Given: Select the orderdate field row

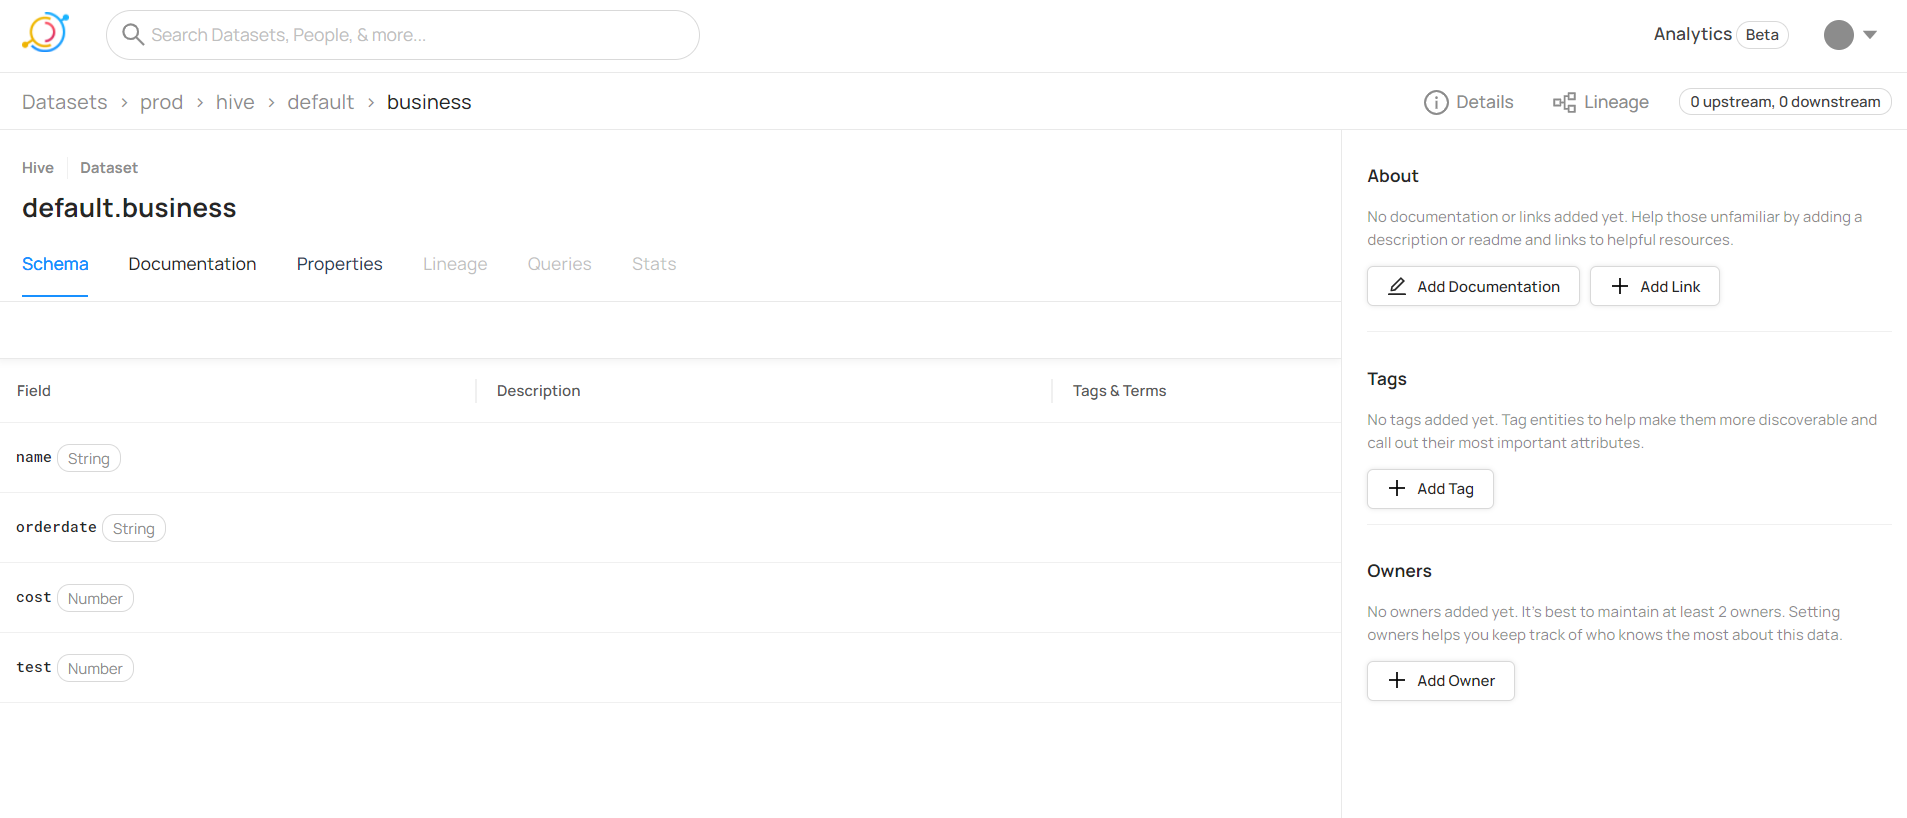Looking at the screenshot, I should pyautogui.click(x=670, y=528).
